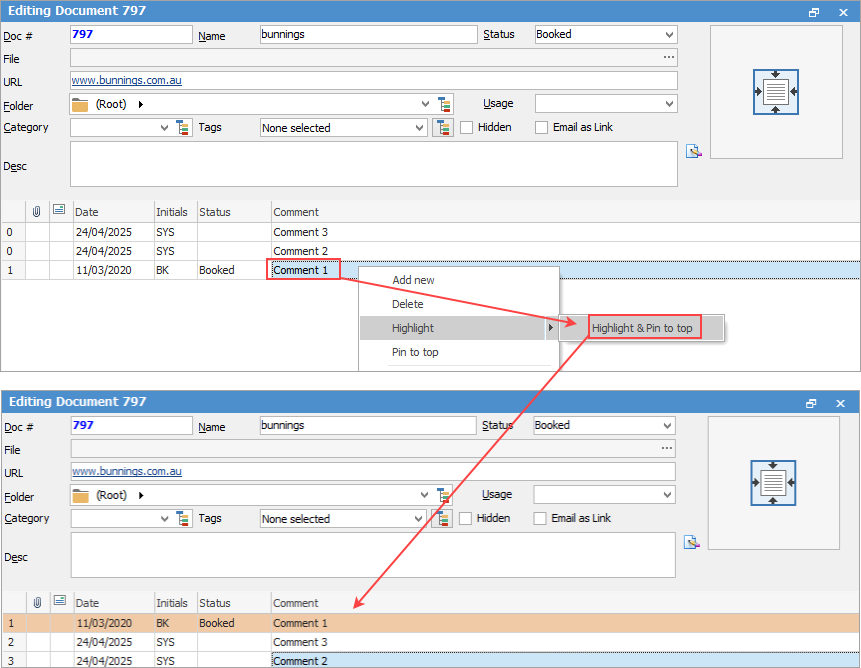Click the Desc editor icon in the upper dialog
The height and width of the screenshot is (668, 861).
[693, 152]
